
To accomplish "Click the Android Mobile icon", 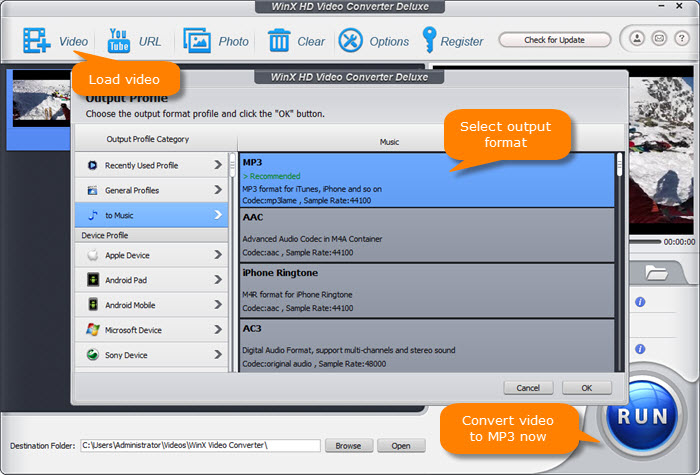I will pyautogui.click(x=93, y=305).
